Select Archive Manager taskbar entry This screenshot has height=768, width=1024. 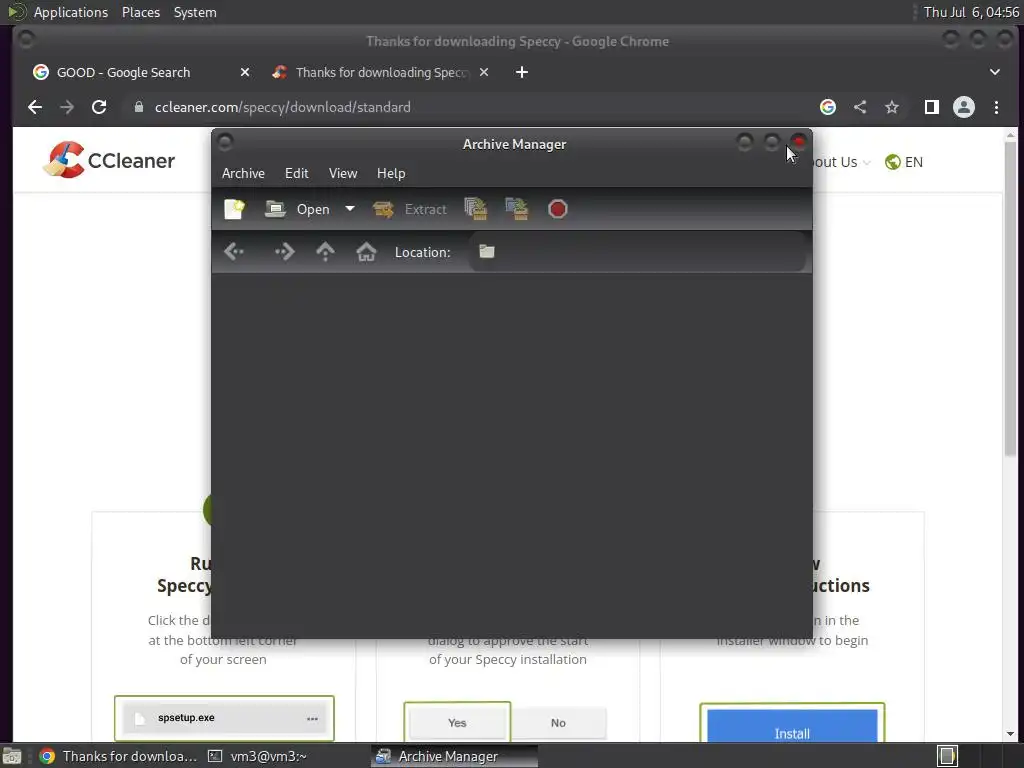point(455,756)
